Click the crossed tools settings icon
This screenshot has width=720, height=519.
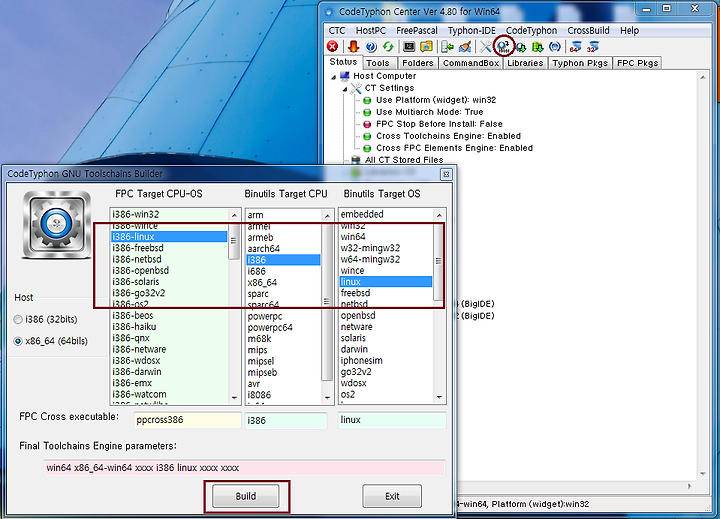485,46
